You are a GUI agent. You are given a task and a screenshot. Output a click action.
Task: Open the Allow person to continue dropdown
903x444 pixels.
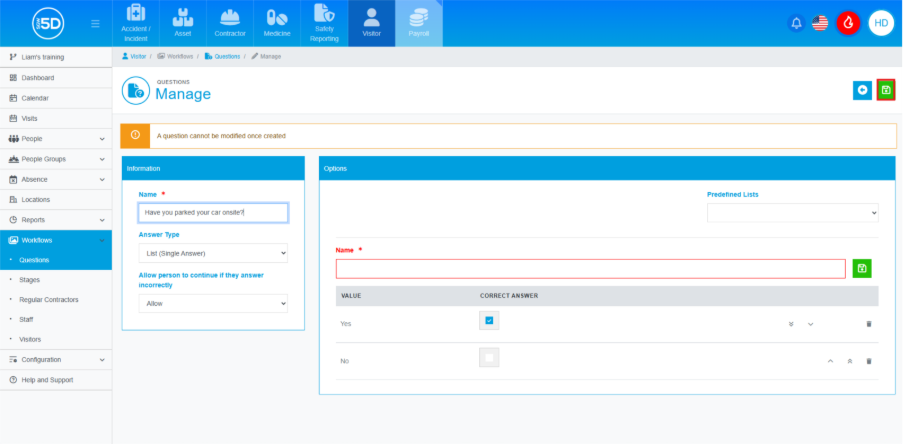pyautogui.click(x=213, y=303)
